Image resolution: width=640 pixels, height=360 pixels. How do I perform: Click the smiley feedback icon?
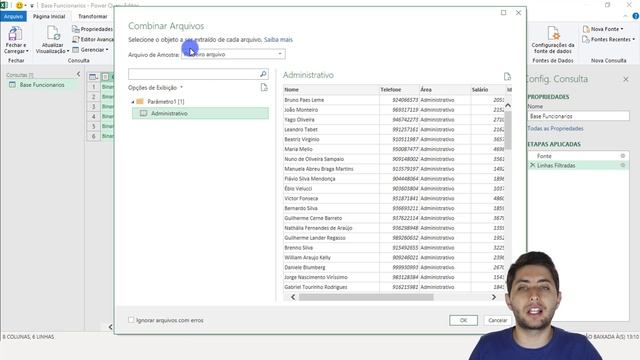19,5
